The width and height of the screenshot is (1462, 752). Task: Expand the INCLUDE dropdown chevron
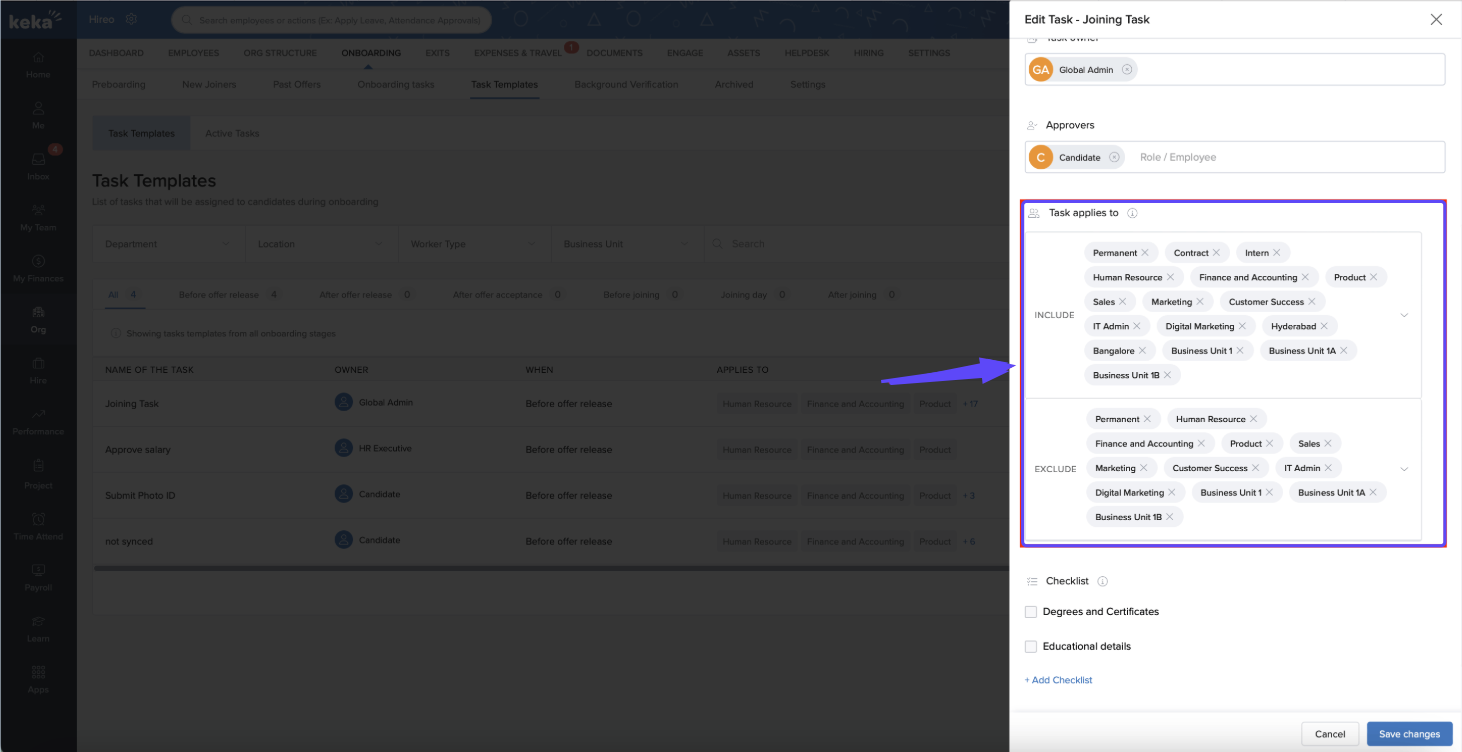tap(1403, 315)
